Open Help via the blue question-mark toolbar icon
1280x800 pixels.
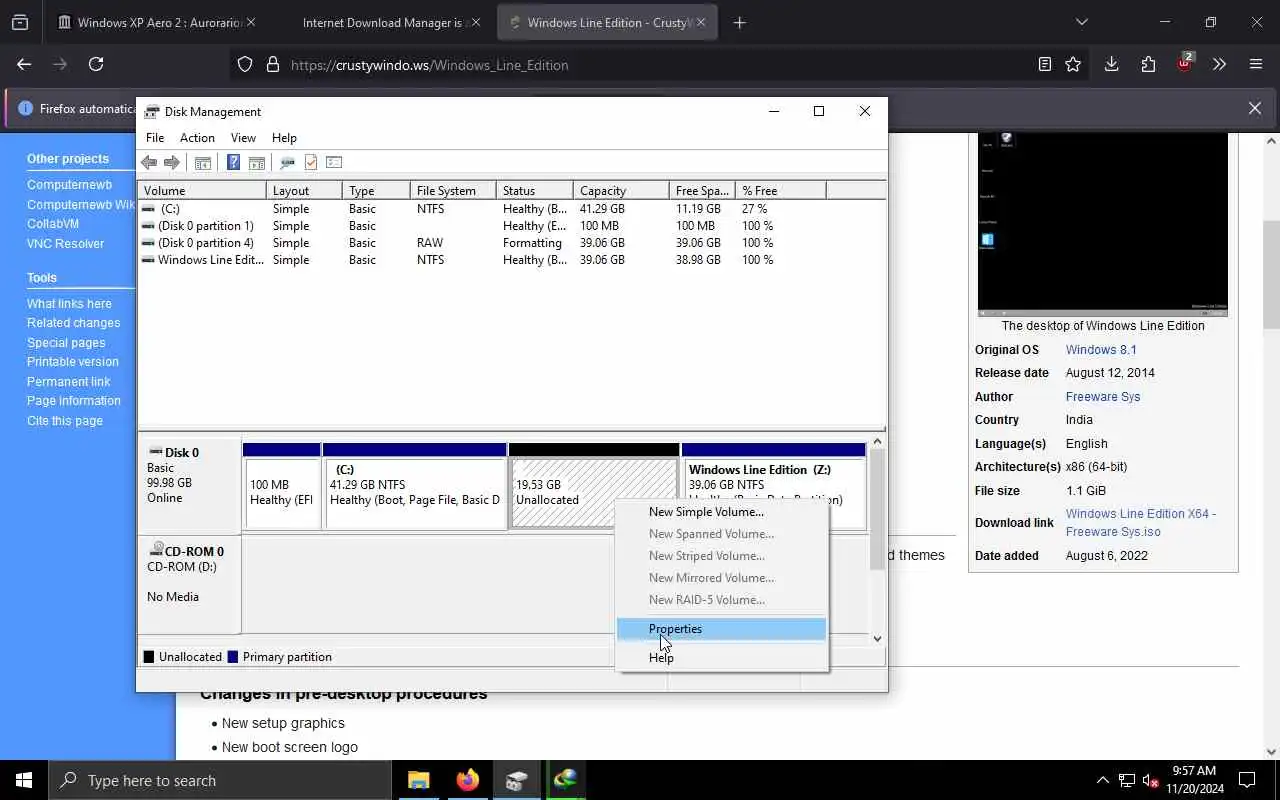point(233,162)
